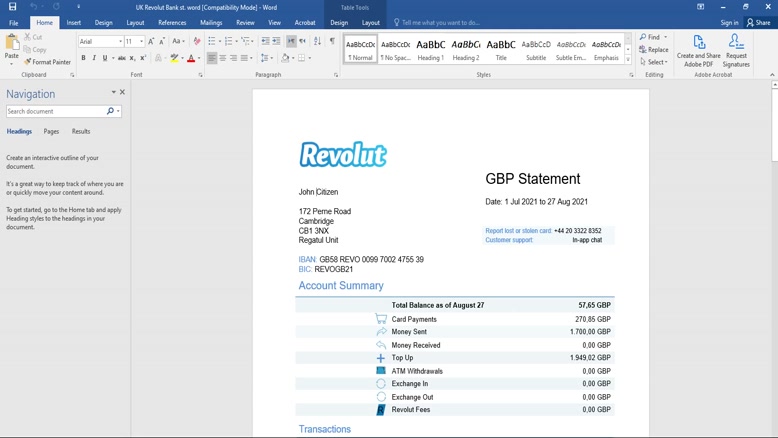Activate the Format Painter brush

47,62
